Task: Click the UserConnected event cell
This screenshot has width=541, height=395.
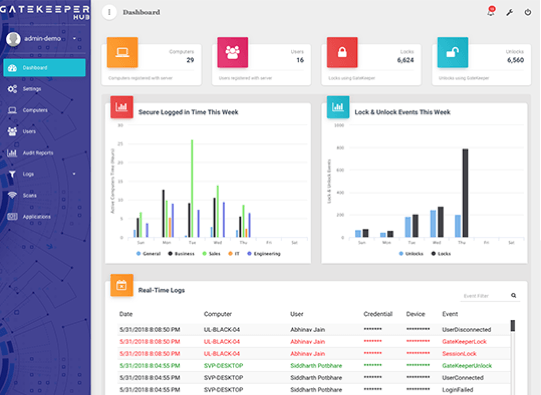Action: (x=463, y=378)
